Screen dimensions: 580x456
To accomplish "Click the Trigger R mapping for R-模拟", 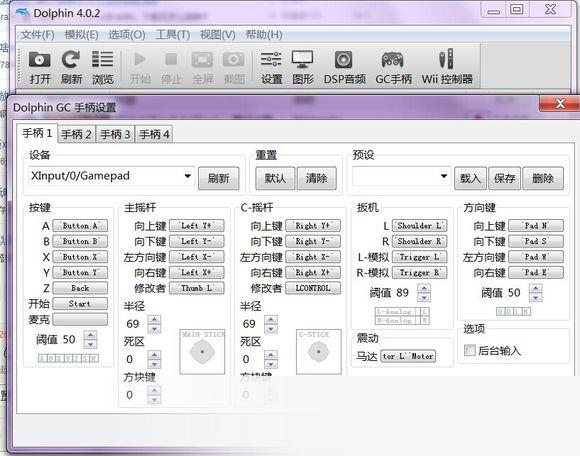I will click(x=419, y=272).
